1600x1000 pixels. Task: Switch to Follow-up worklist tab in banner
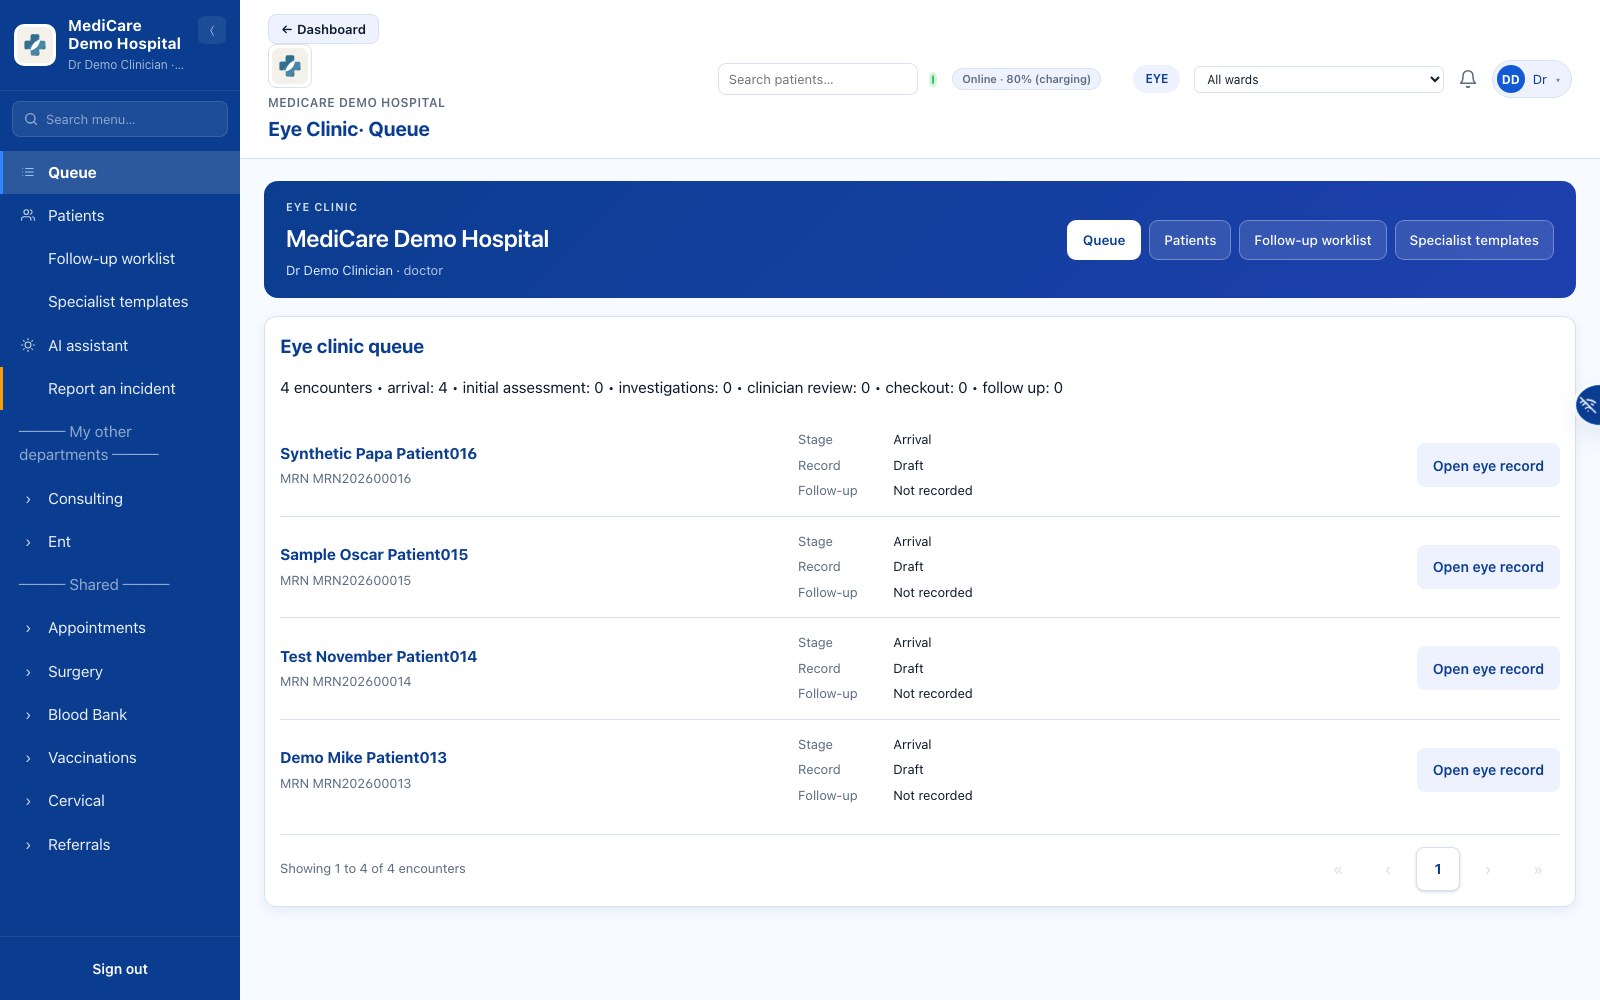(1313, 240)
